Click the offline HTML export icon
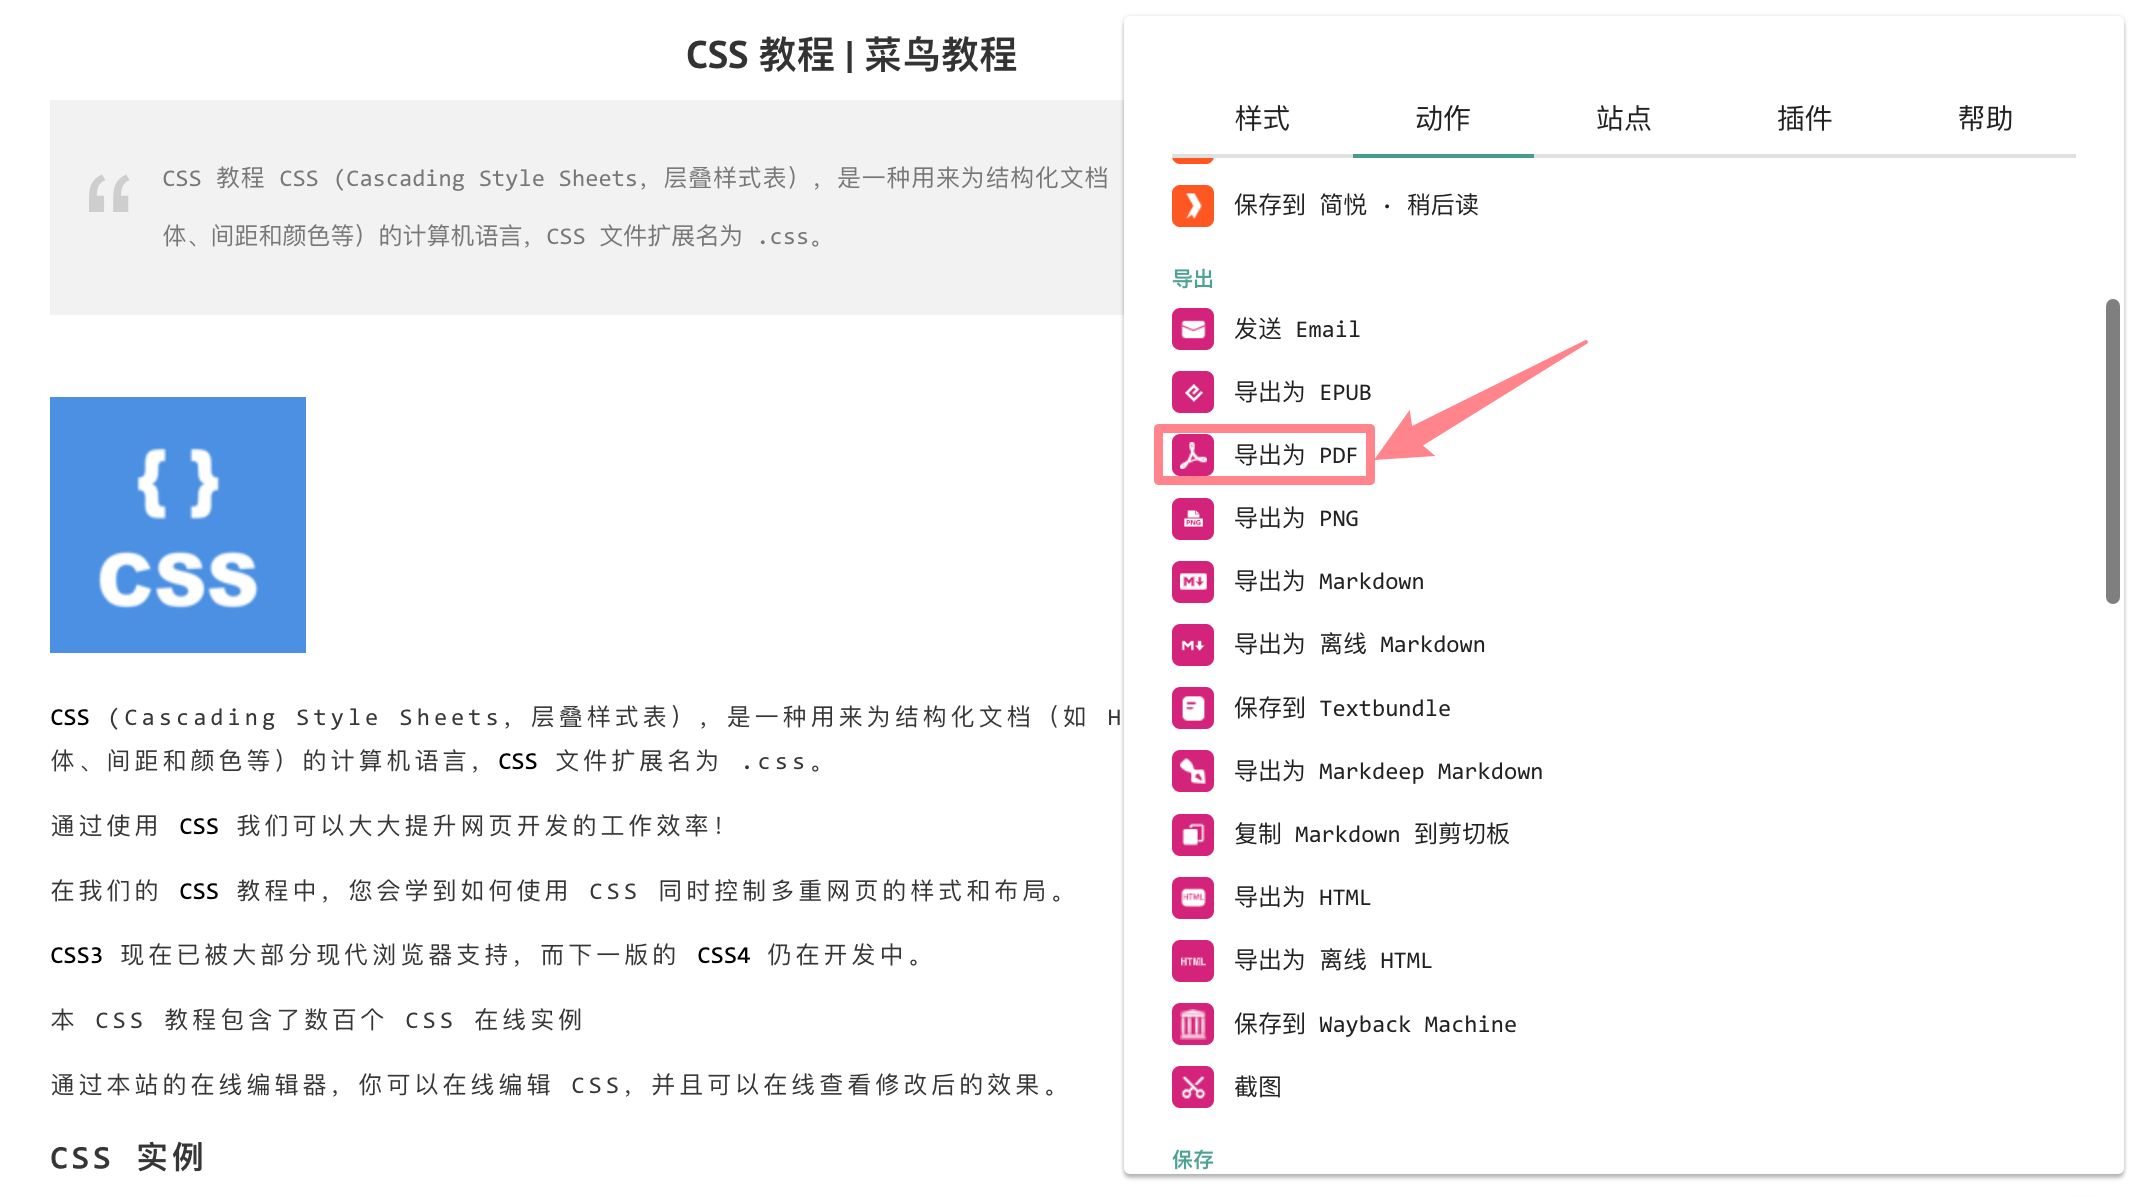2154x1198 pixels. pos(1193,961)
